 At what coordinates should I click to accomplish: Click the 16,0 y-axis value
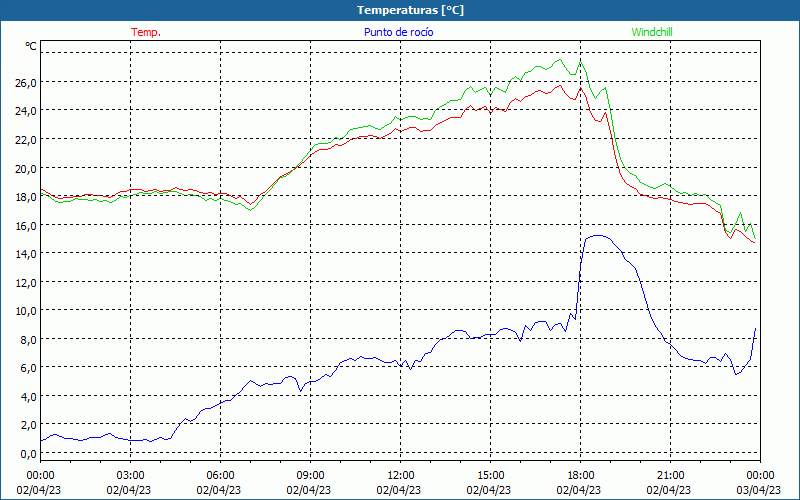coord(25,225)
